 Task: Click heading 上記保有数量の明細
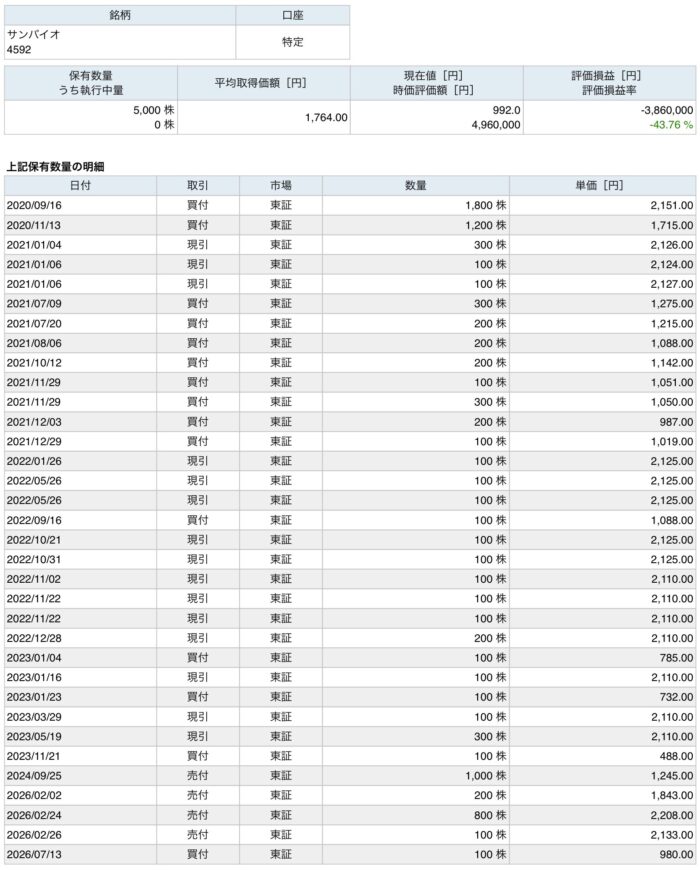(55, 167)
